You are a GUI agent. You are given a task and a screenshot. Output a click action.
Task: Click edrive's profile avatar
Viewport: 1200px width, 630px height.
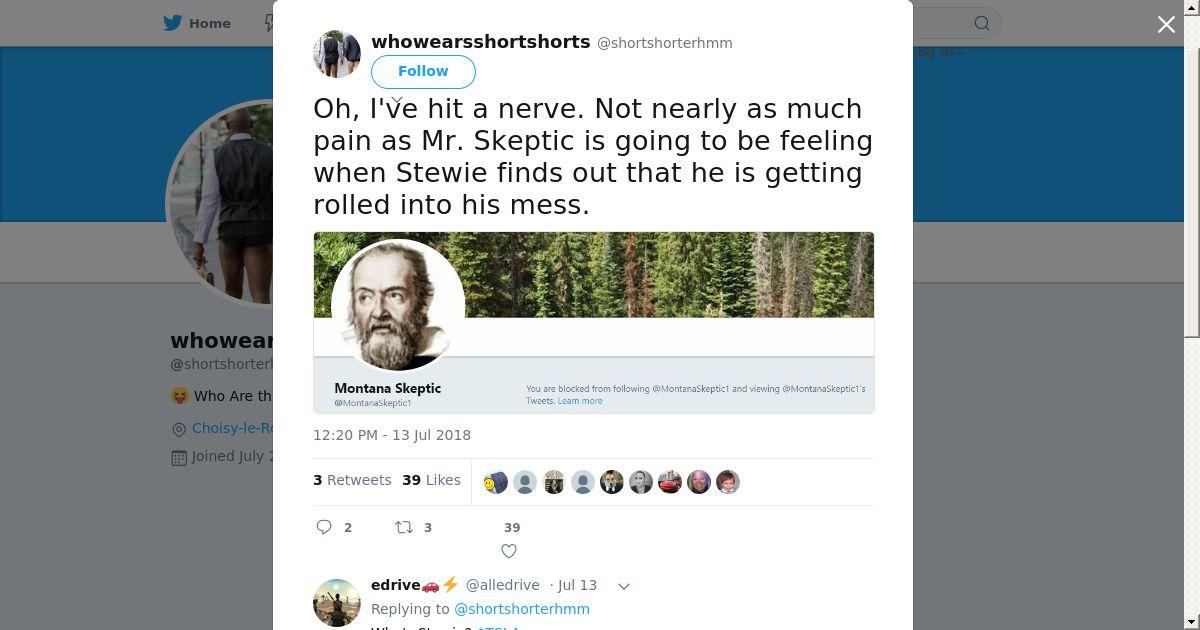pos(337,602)
